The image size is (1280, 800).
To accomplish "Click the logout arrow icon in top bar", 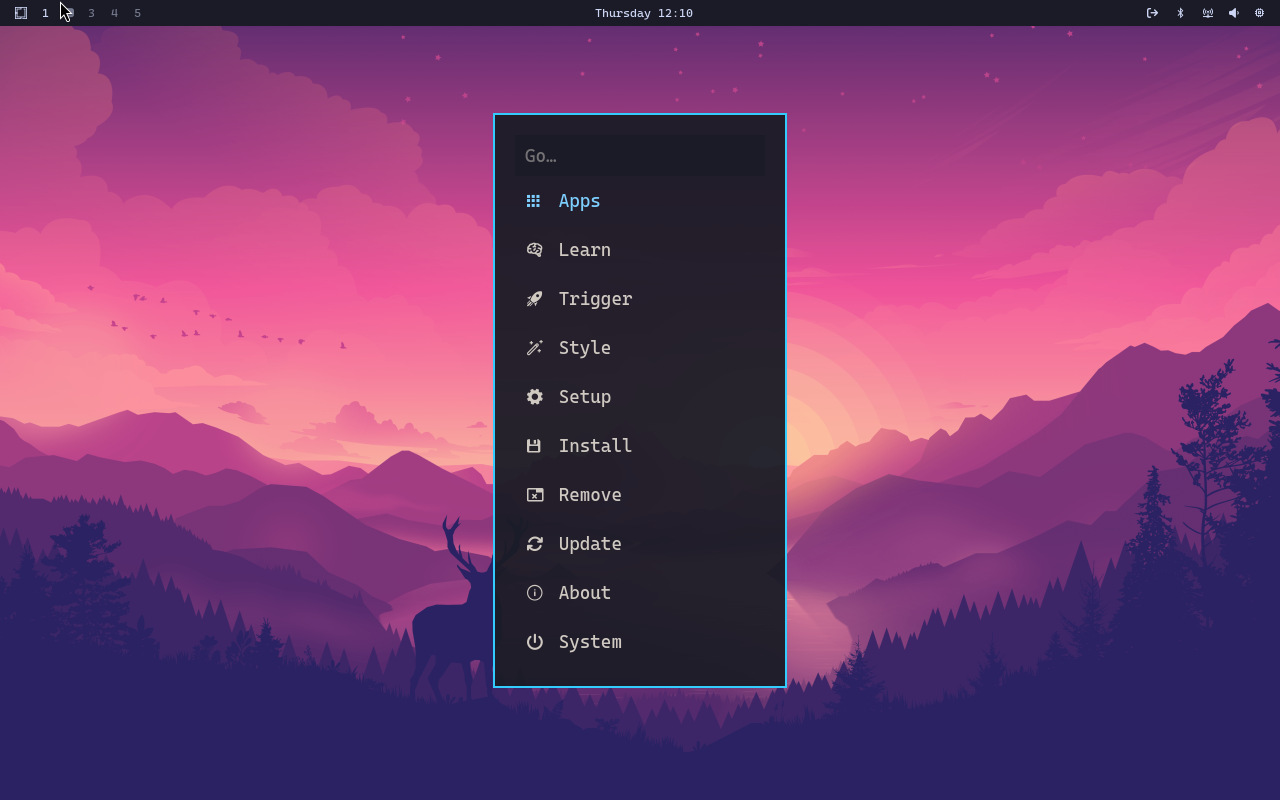I will click(1152, 13).
